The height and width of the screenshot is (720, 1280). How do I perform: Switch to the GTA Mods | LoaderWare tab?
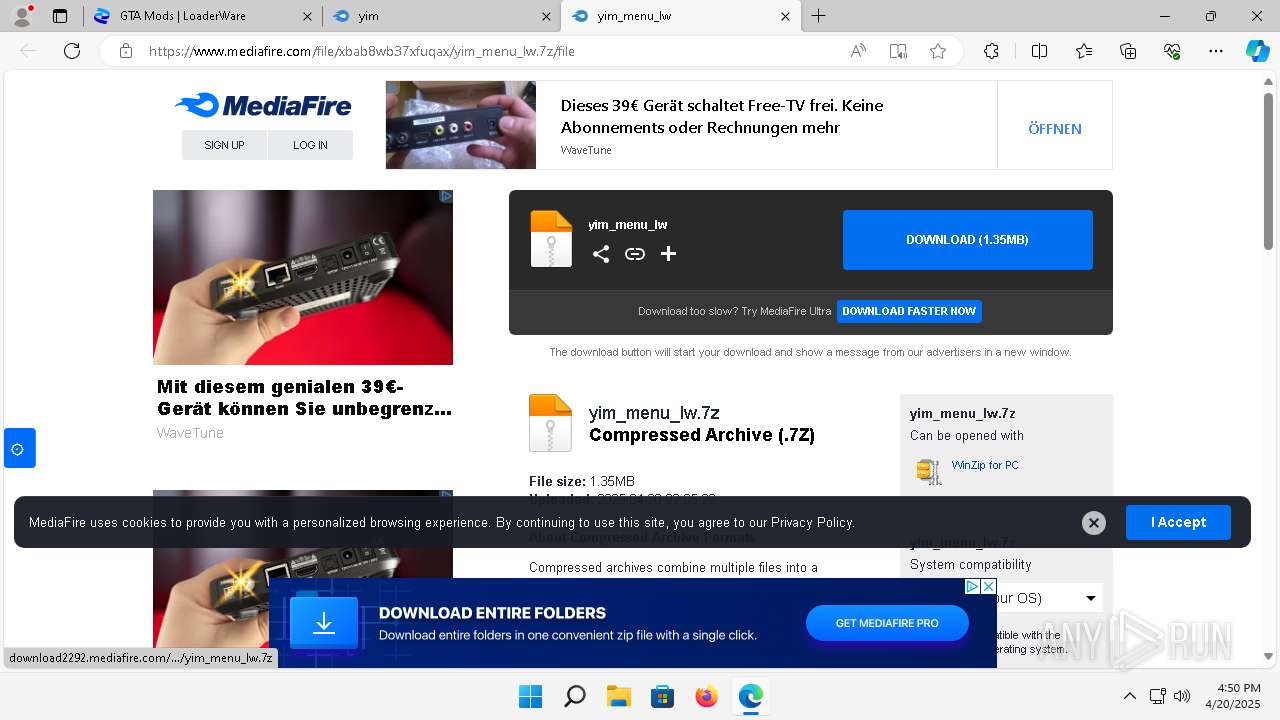tap(183, 16)
